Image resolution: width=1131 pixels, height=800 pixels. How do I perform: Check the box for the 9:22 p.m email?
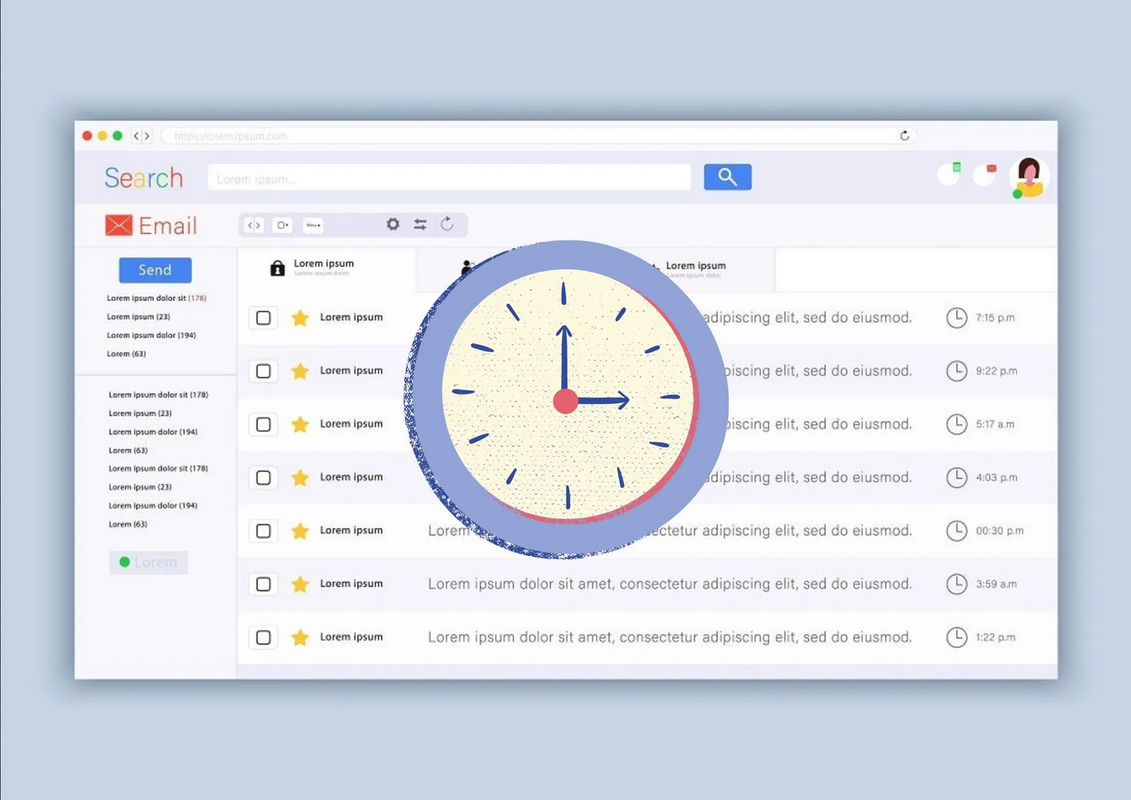(x=263, y=371)
